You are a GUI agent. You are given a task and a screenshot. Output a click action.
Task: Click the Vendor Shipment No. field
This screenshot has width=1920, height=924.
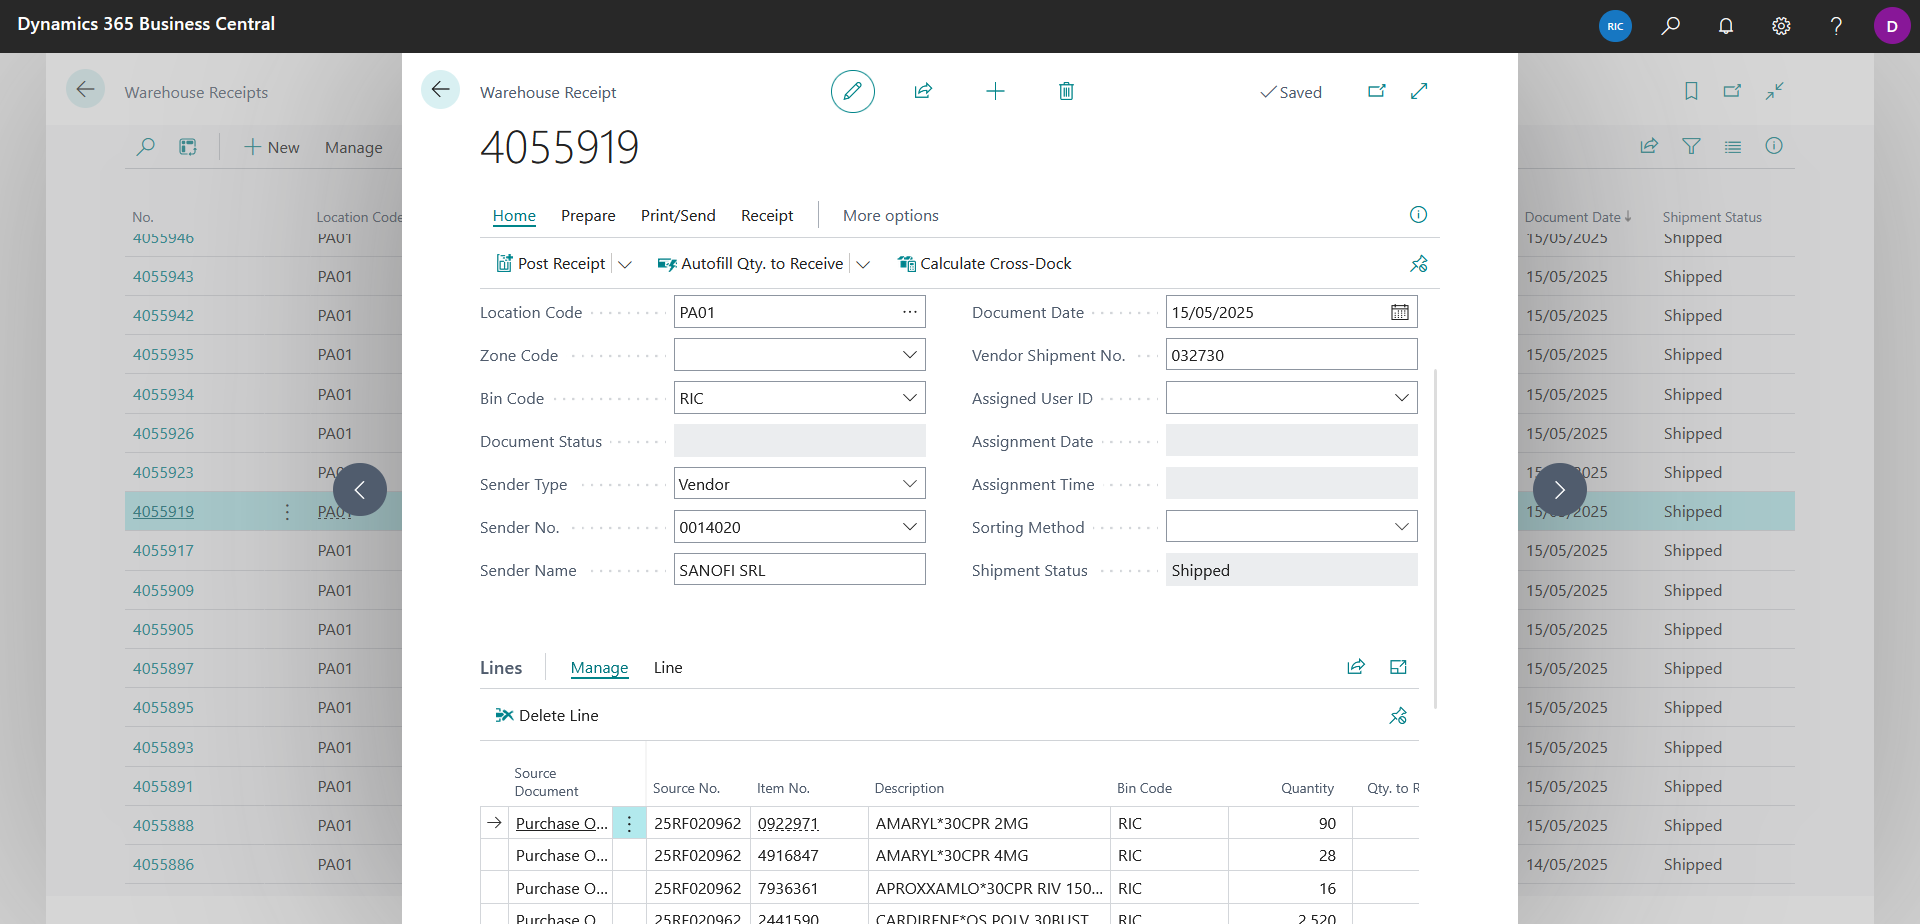click(1291, 355)
